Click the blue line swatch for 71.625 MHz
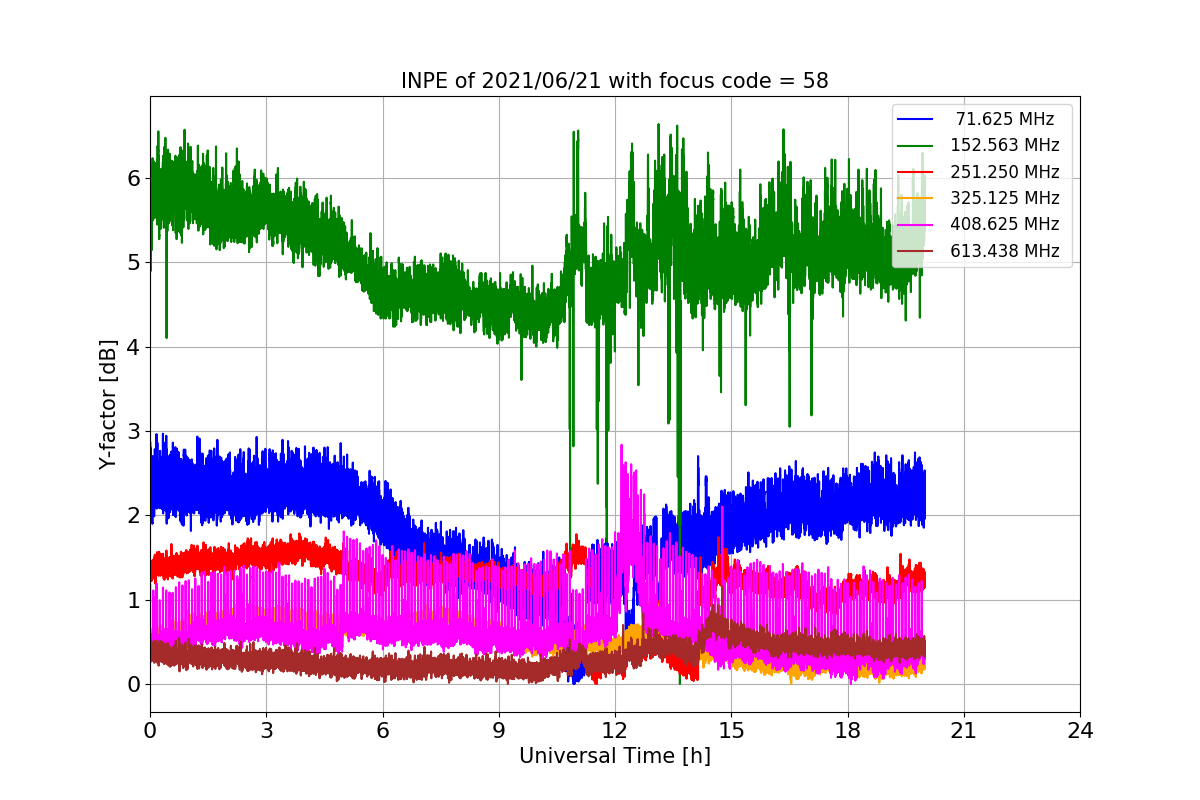This screenshot has width=1200, height=800. click(916, 119)
